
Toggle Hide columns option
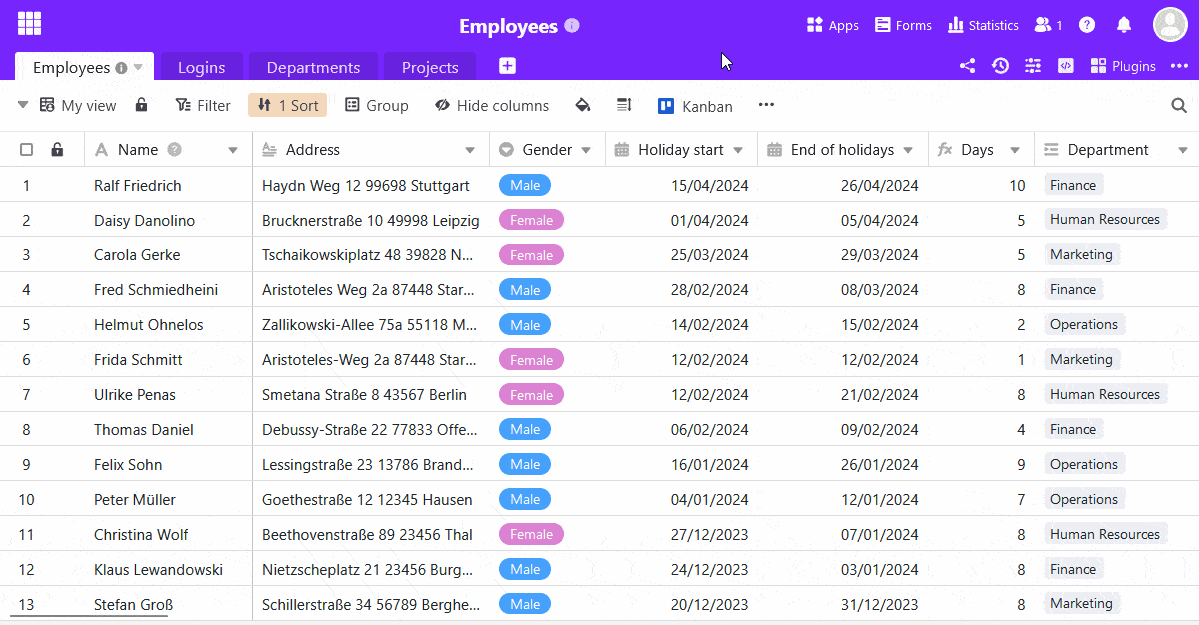(x=491, y=105)
